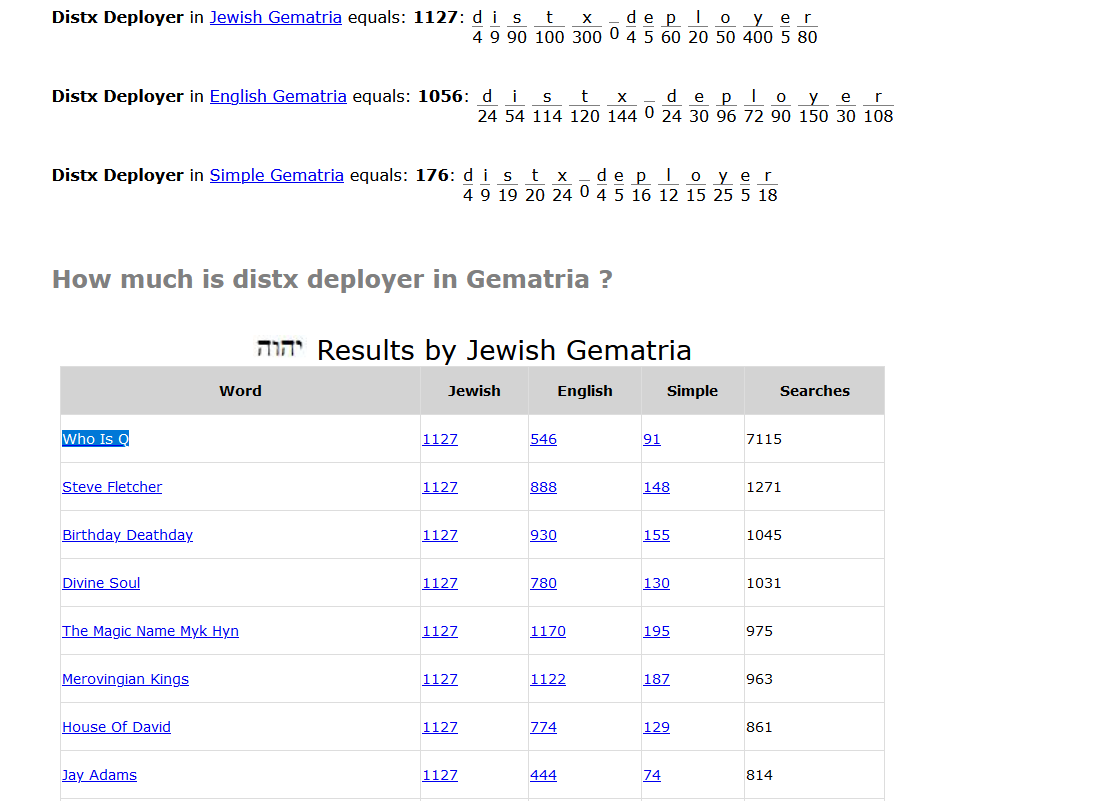Click letter value 25 for y in Simple row
The image size is (1100, 801).
pyautogui.click(x=723, y=196)
